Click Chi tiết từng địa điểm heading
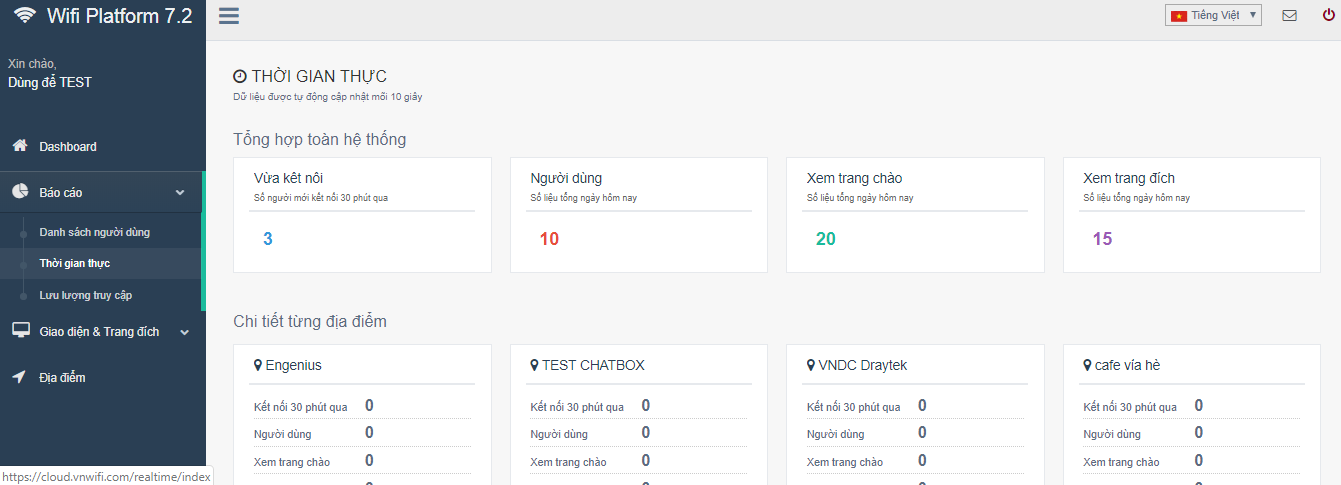Viewport: 1341px width, 485px height. pyautogui.click(x=310, y=321)
